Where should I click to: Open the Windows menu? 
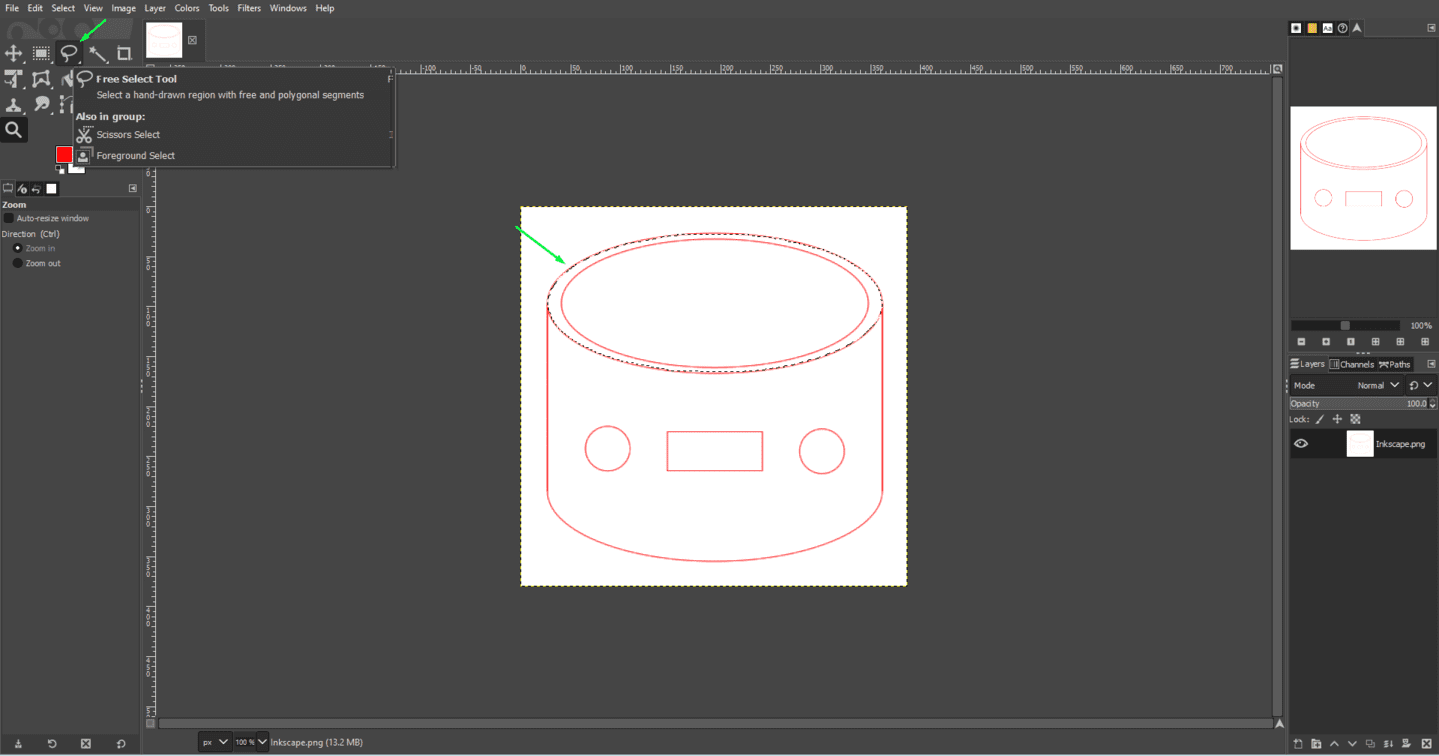[288, 8]
